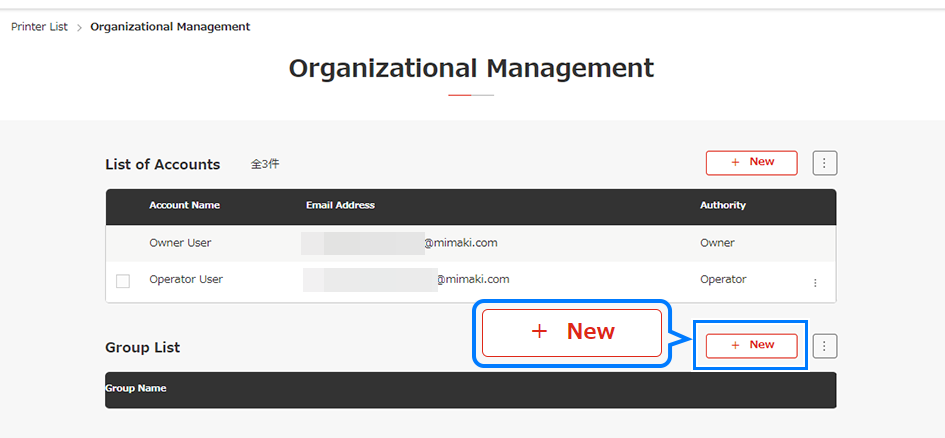This screenshot has height=438, width=945.
Task: Tick the checkbox for Operator User
Action: (123, 281)
